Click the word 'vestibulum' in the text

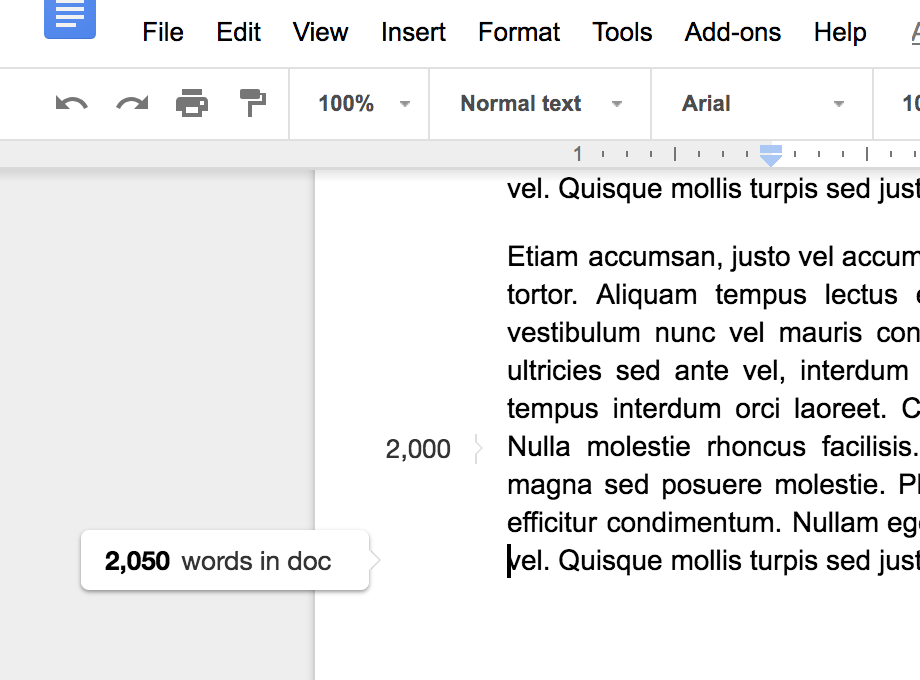click(x=573, y=333)
